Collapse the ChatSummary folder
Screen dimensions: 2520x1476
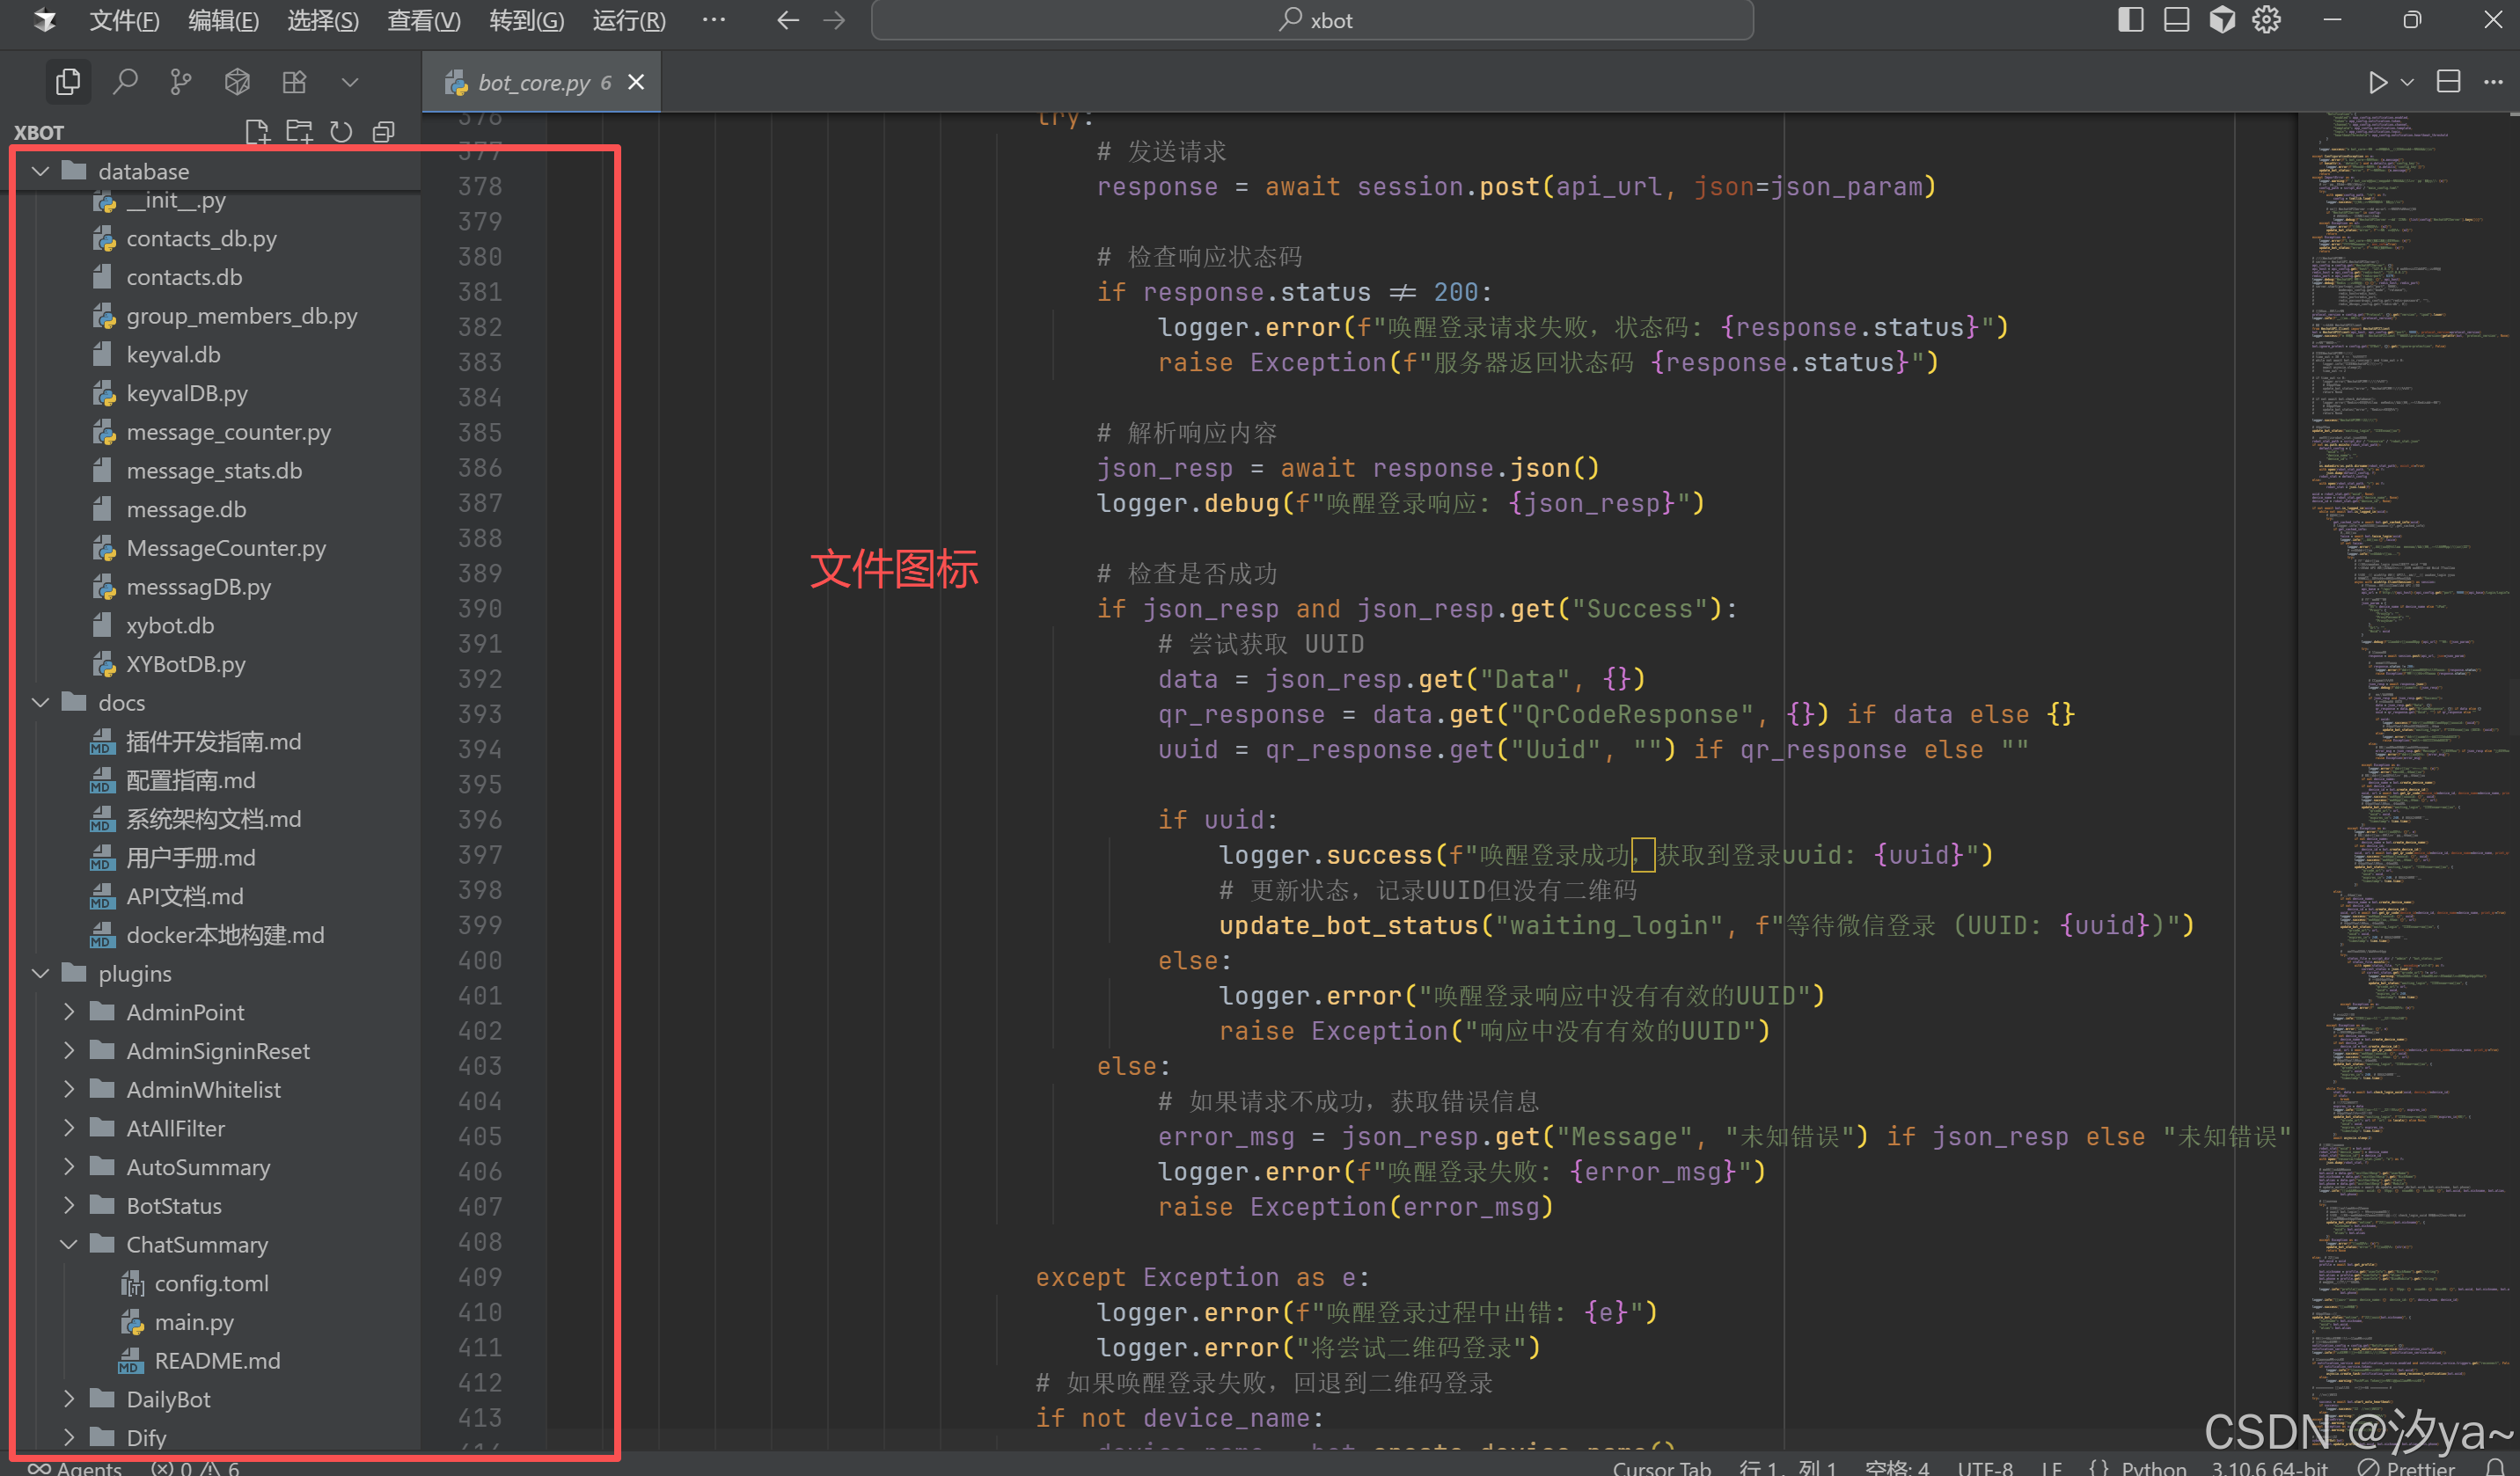click(x=69, y=1245)
